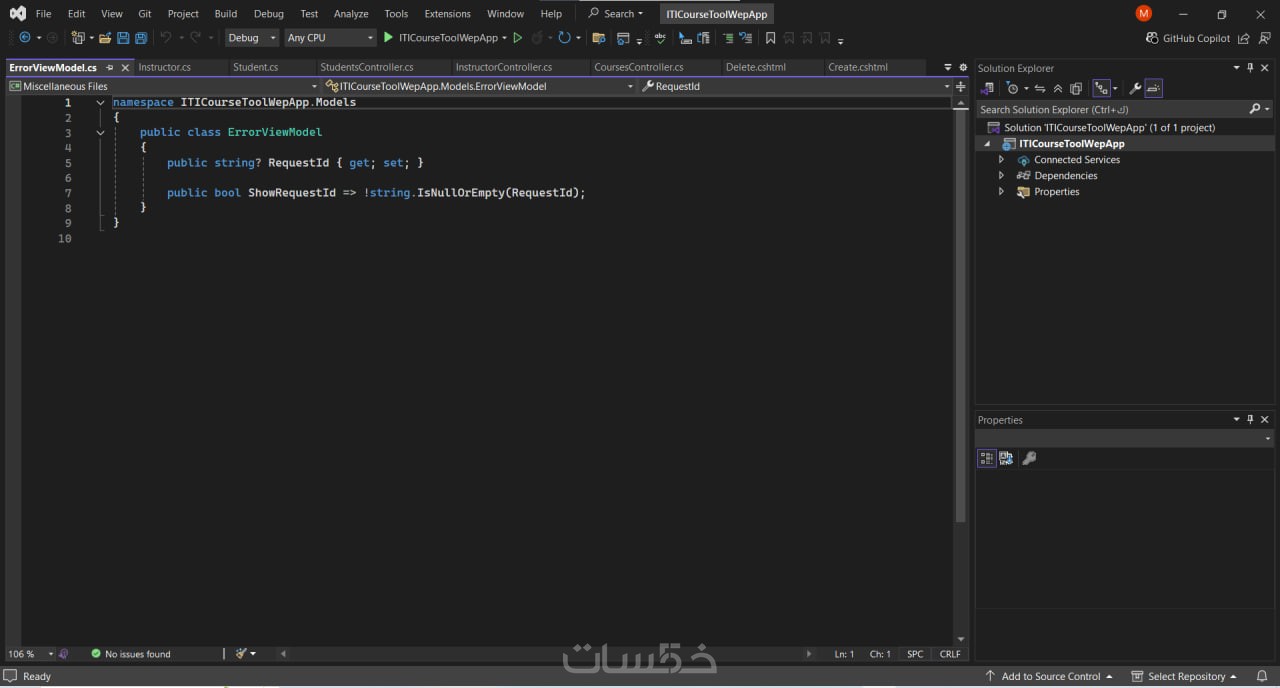
Task: Switch to the StudentsController.cs tab
Action: pos(367,67)
